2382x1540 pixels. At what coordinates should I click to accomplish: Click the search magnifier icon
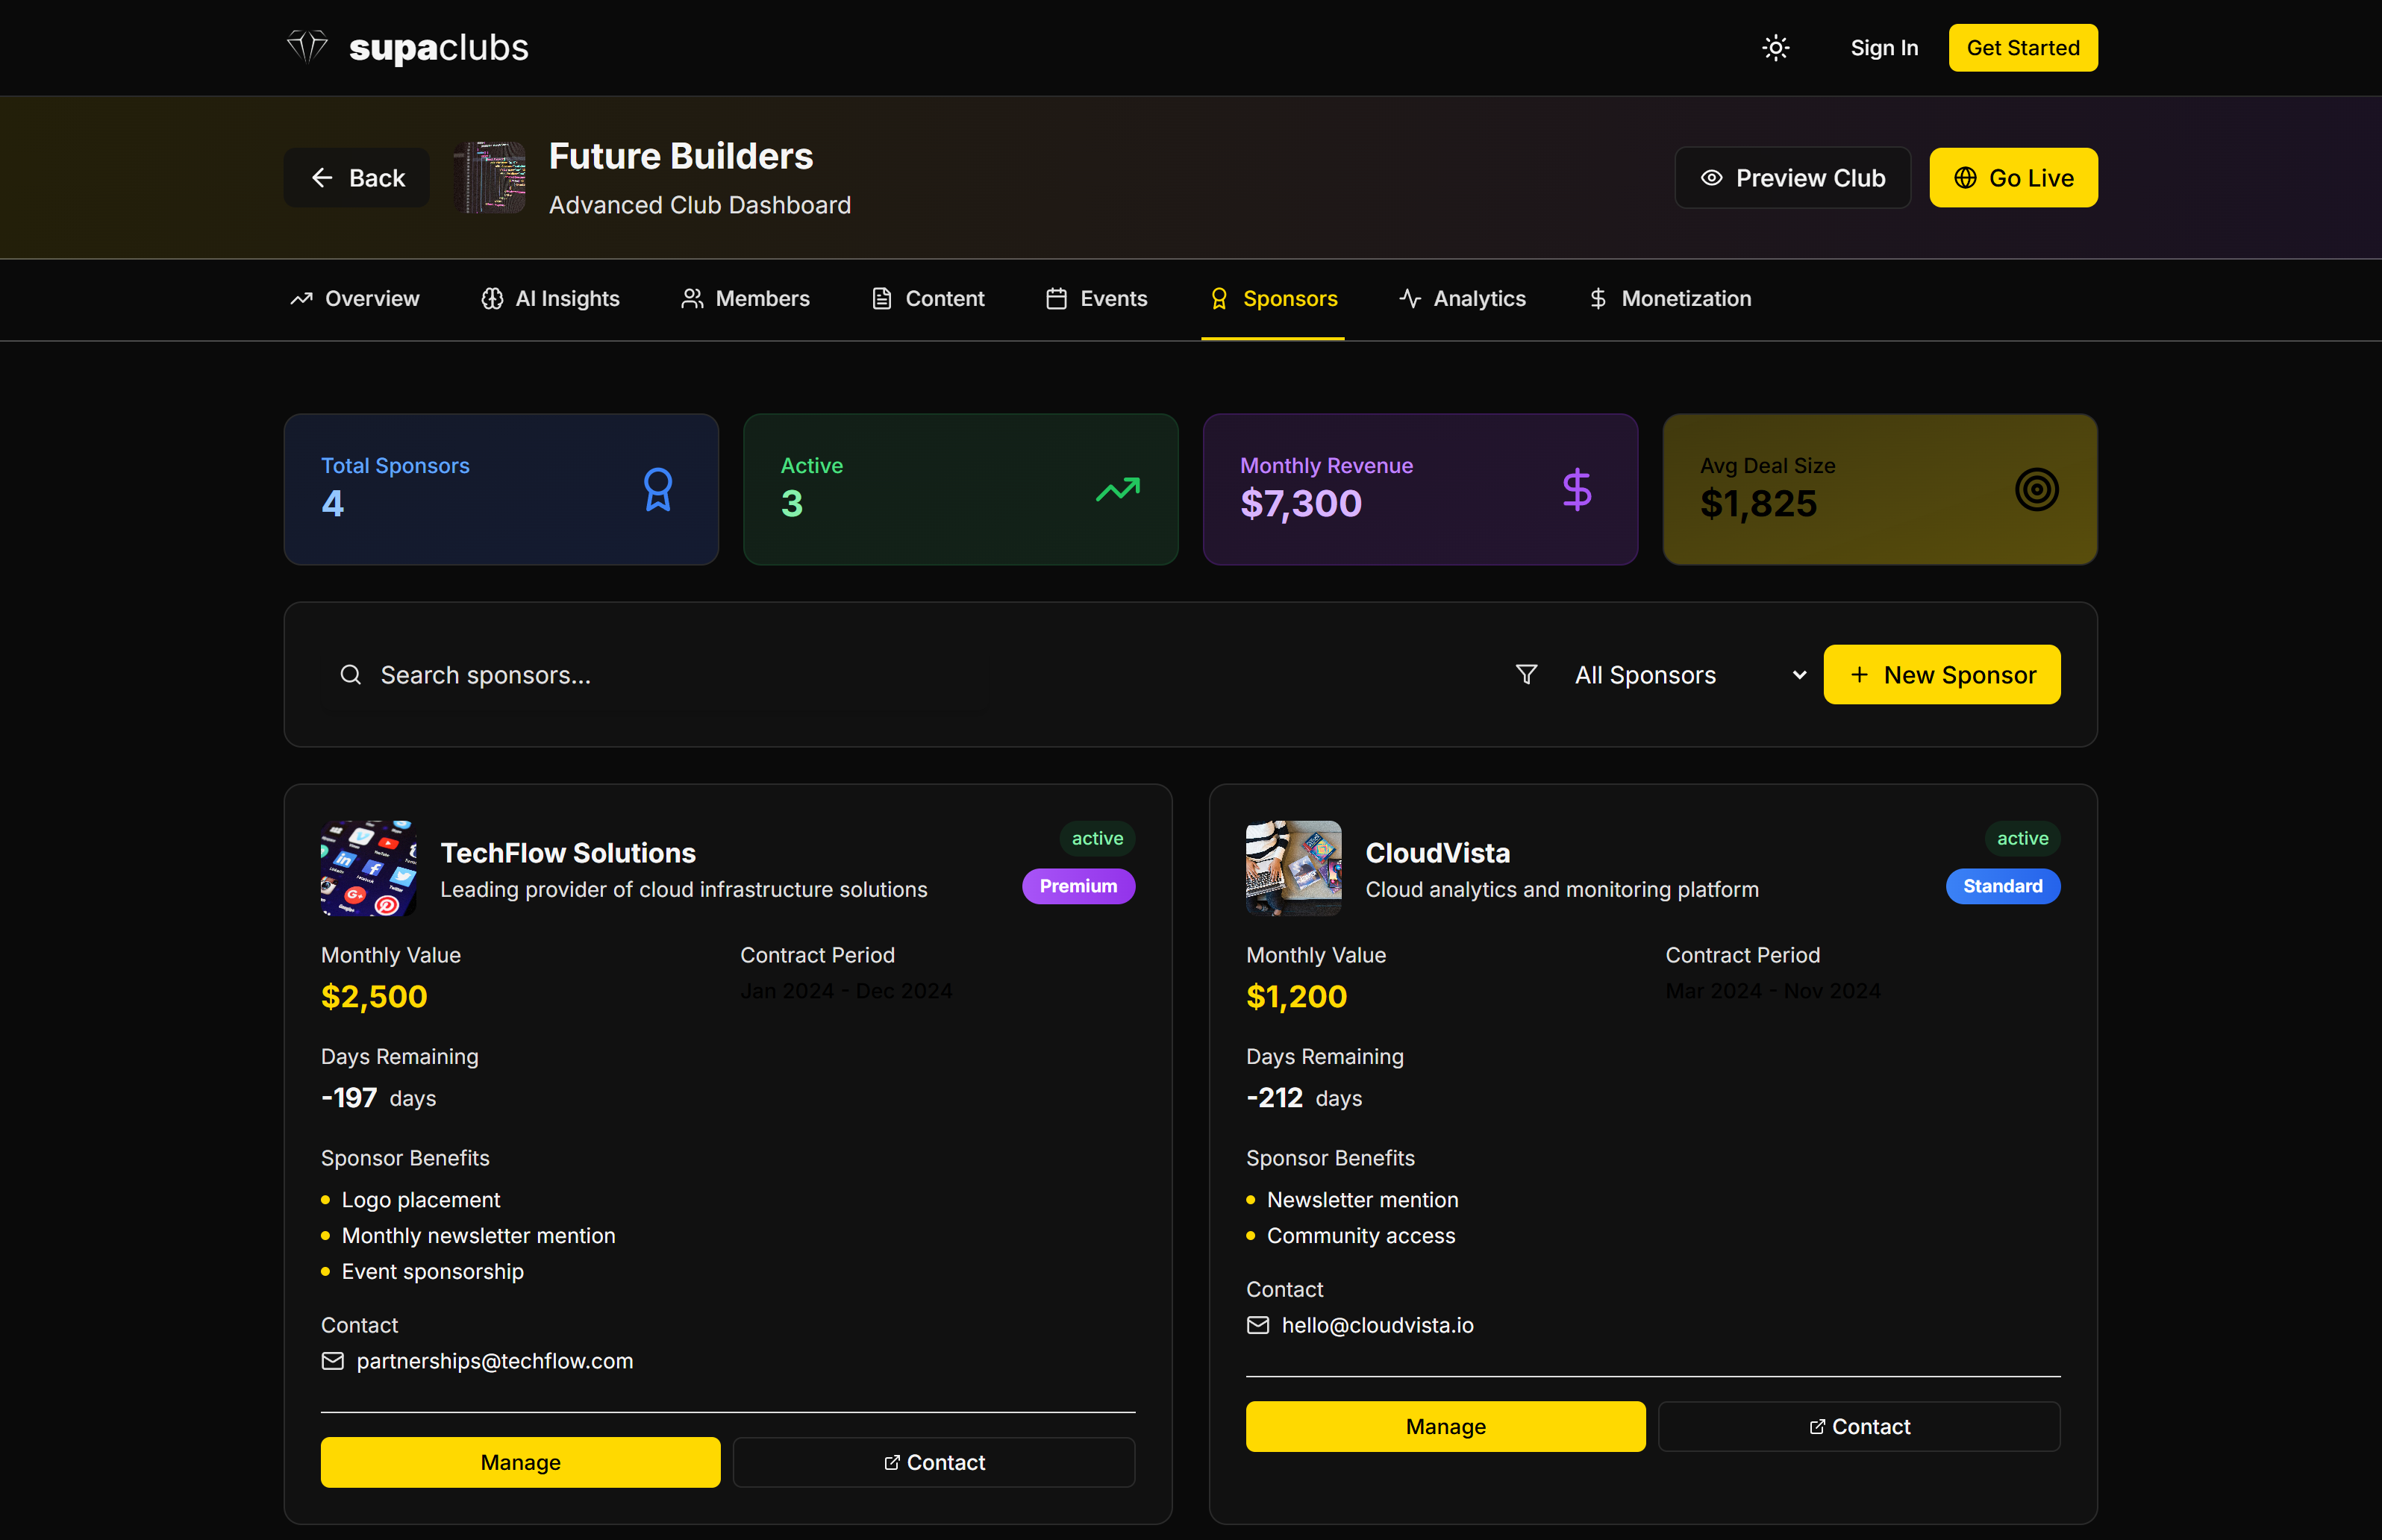[350, 675]
